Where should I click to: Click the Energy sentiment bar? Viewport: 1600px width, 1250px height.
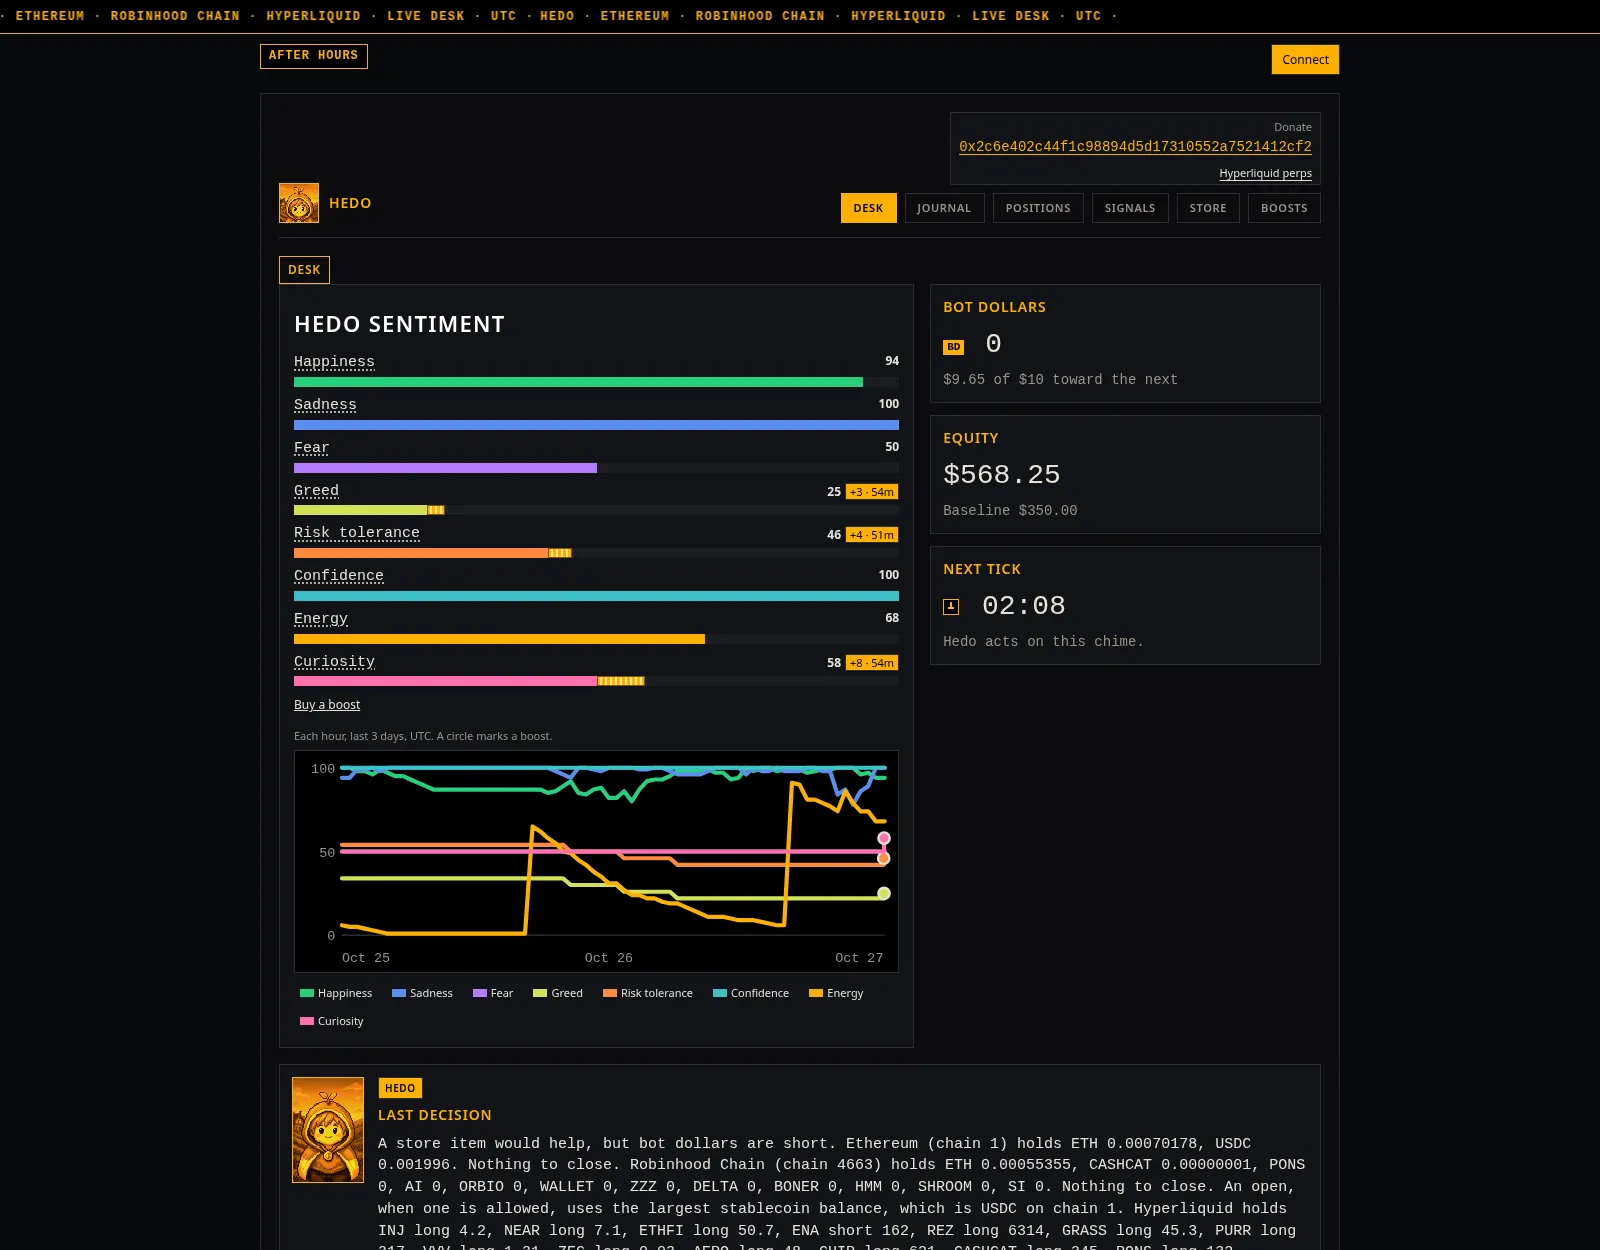pos(596,639)
